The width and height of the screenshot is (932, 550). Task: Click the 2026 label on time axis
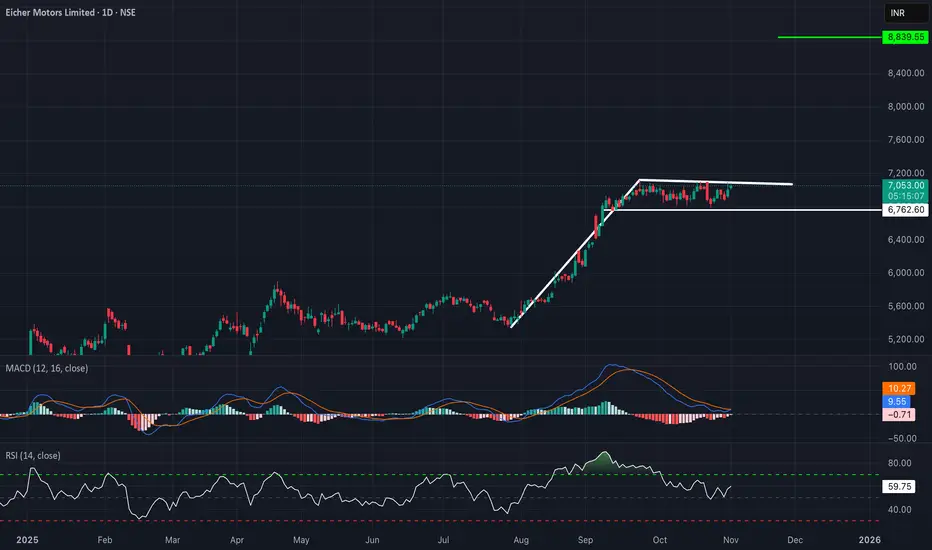870,540
